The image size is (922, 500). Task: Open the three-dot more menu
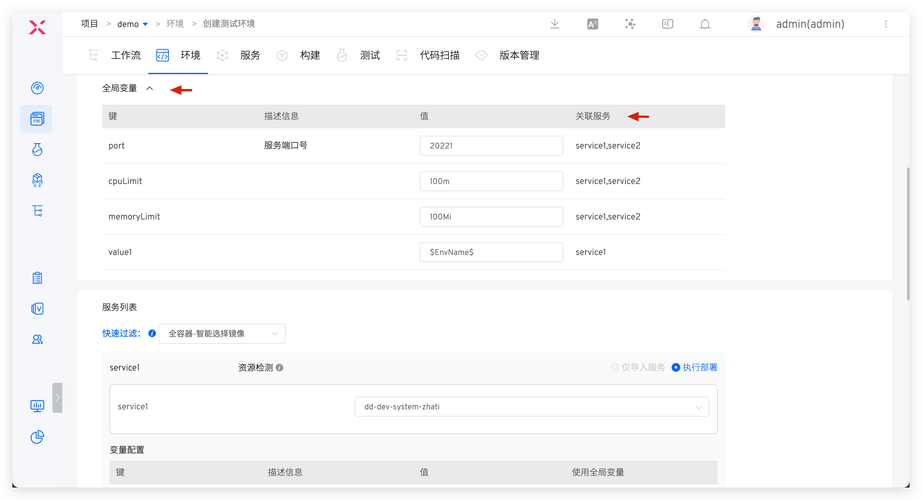[x=886, y=24]
